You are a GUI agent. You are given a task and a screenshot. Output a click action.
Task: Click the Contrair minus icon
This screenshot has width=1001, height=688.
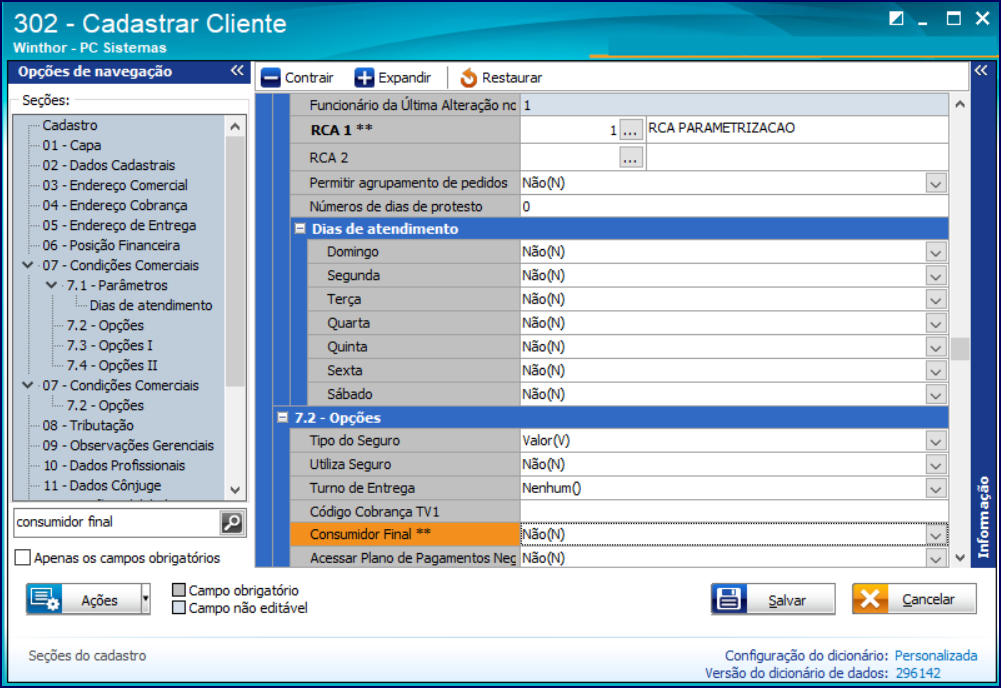pos(271,78)
